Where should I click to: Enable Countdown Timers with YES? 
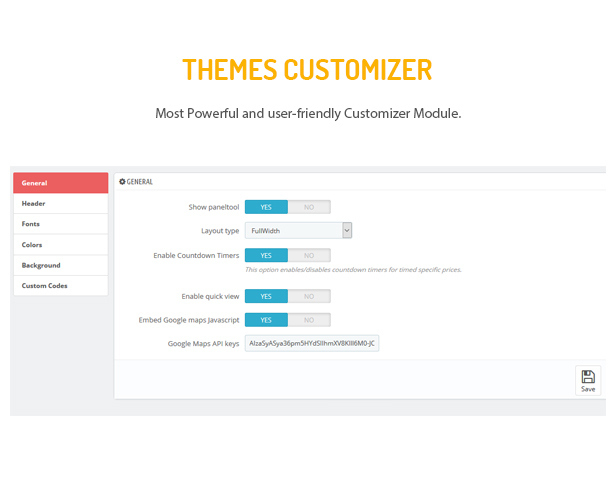[x=266, y=255]
